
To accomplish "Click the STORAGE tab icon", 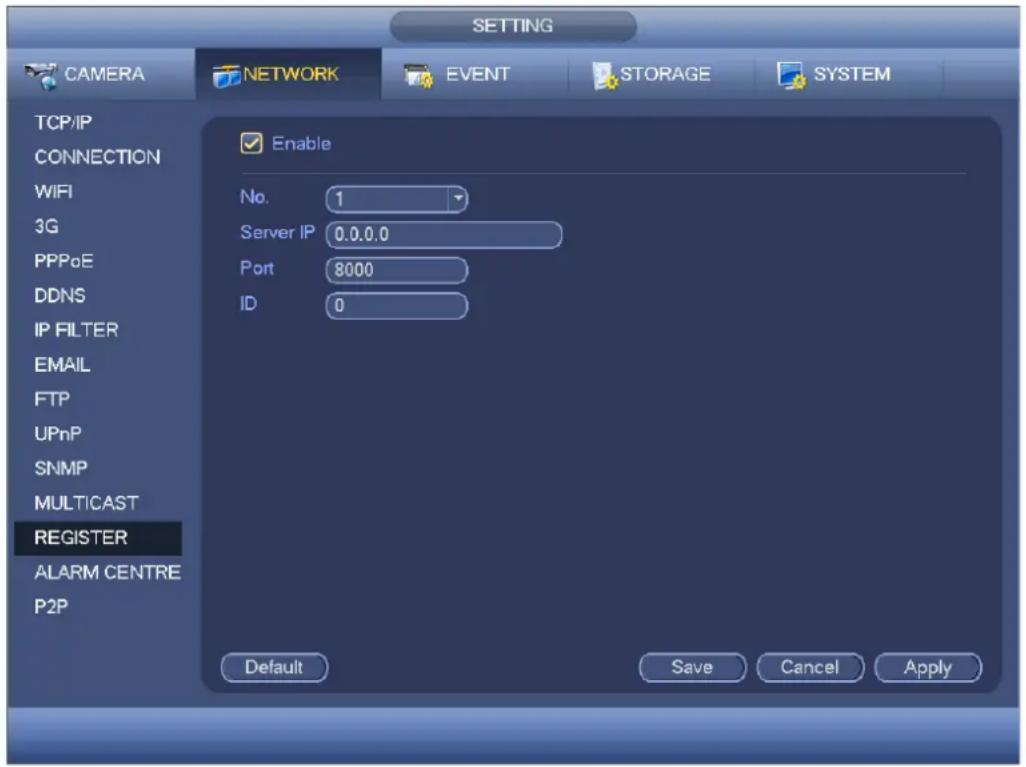I will click(604, 76).
